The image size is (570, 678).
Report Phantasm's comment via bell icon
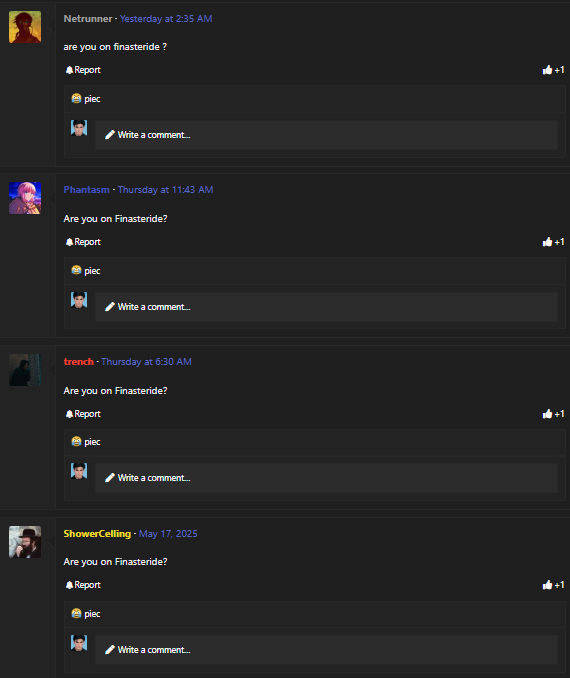pos(83,242)
